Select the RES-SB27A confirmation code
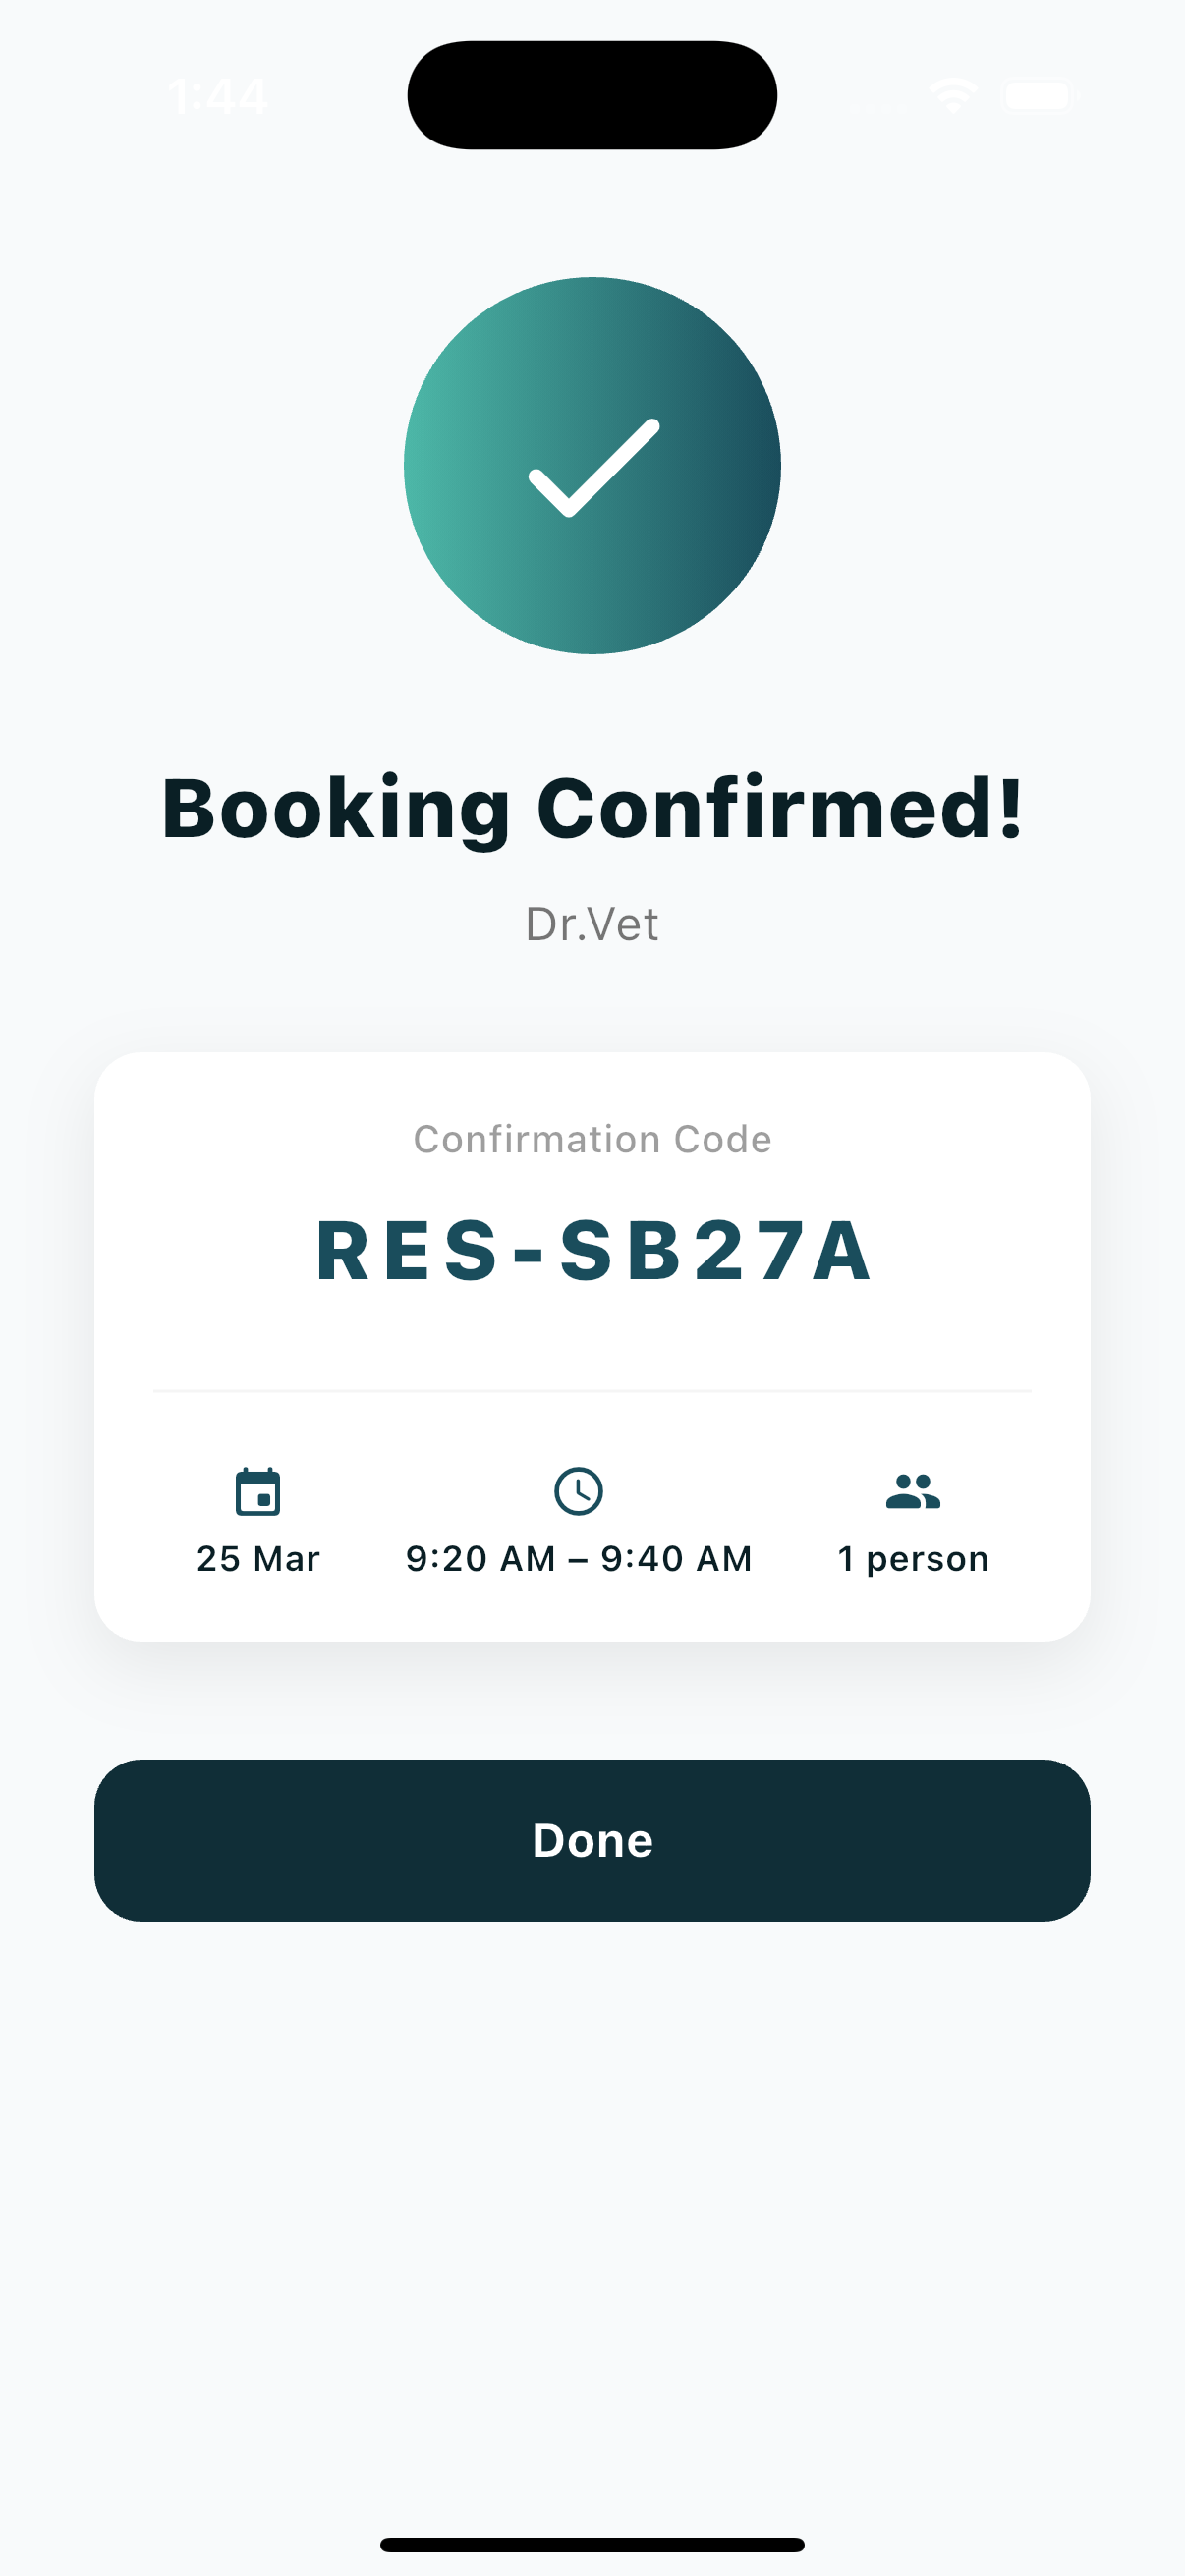Viewport: 1185px width, 2576px height. tap(592, 1250)
